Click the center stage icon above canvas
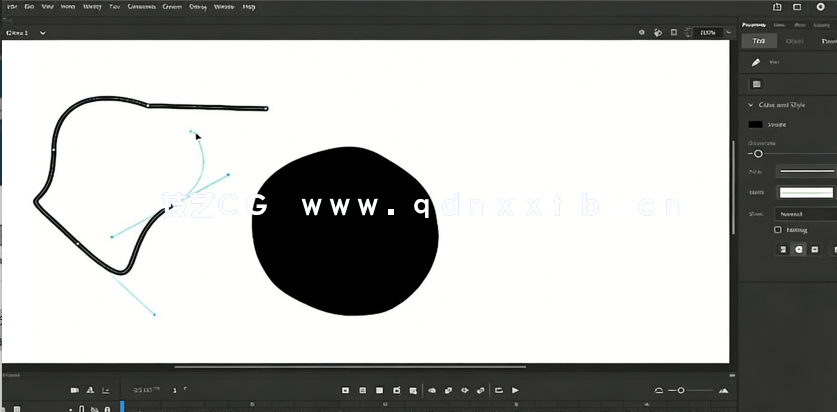Screen dimensions: 837x412 641,33
